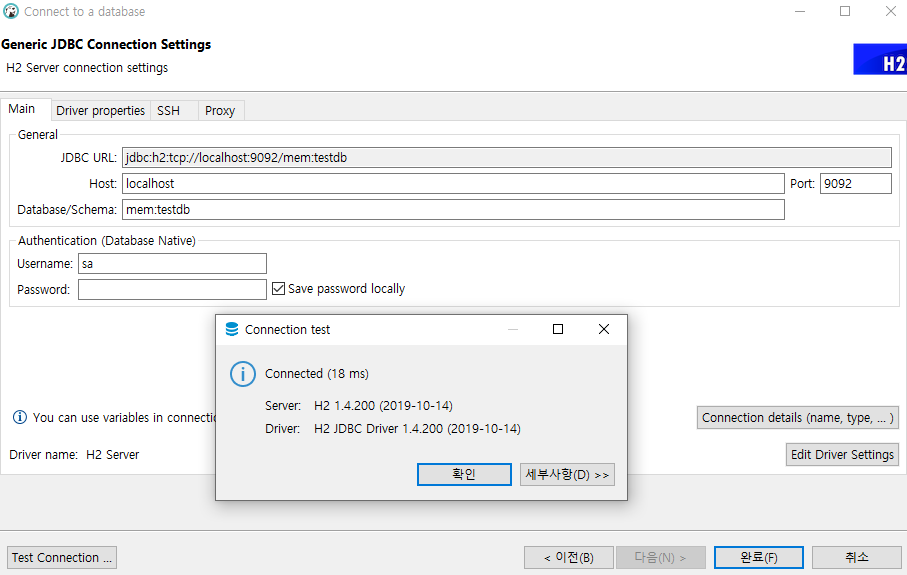Viewport: 907px width, 575px height.
Task: Maximize the Connect to a database window
Action: tap(845, 11)
